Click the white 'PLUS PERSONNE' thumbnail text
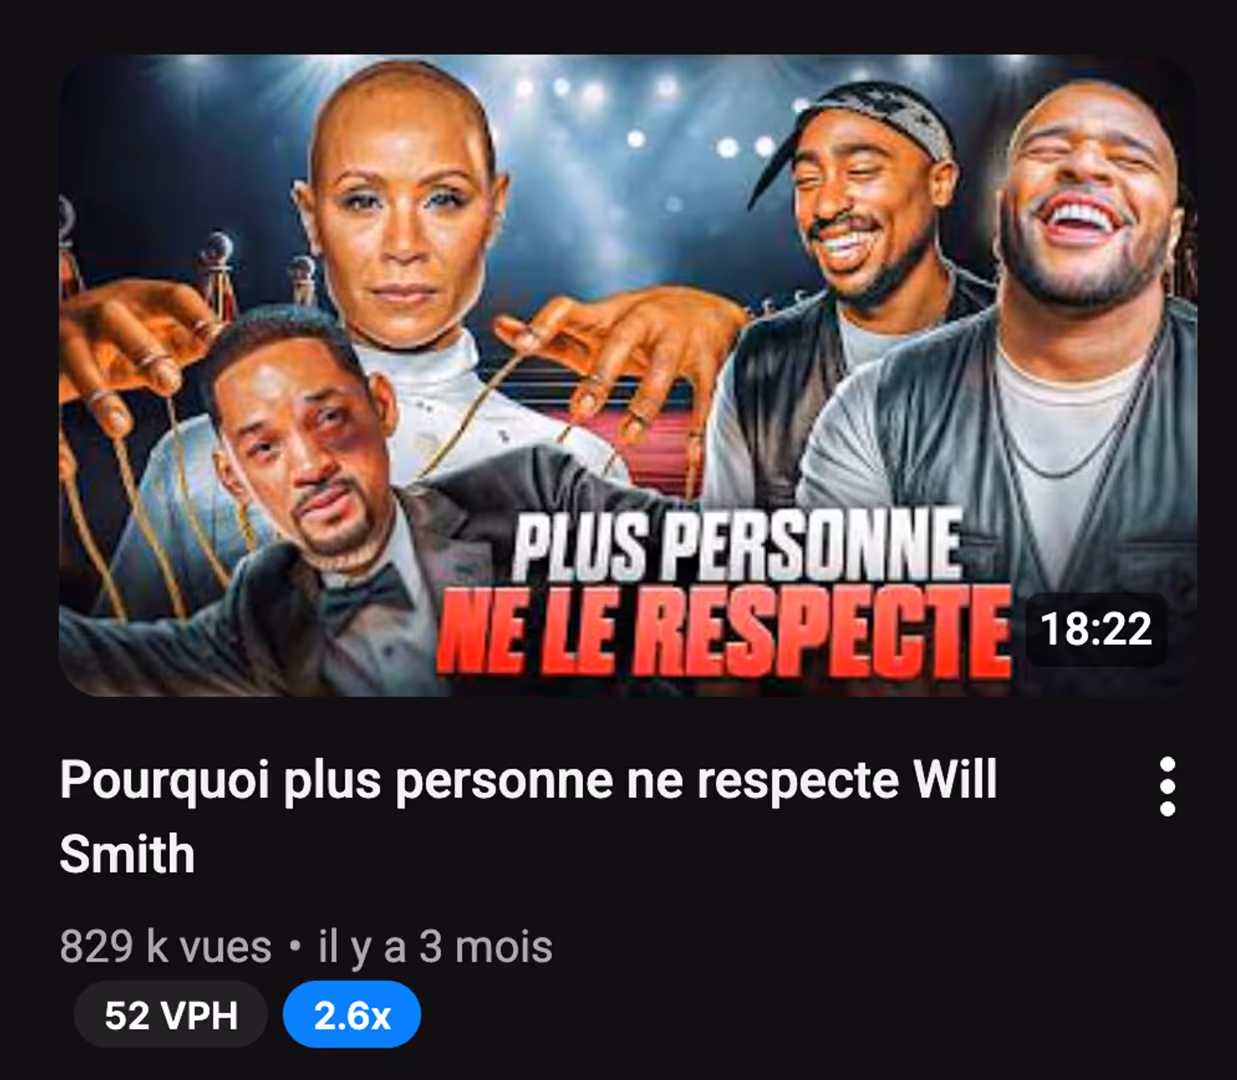 click(x=737, y=546)
